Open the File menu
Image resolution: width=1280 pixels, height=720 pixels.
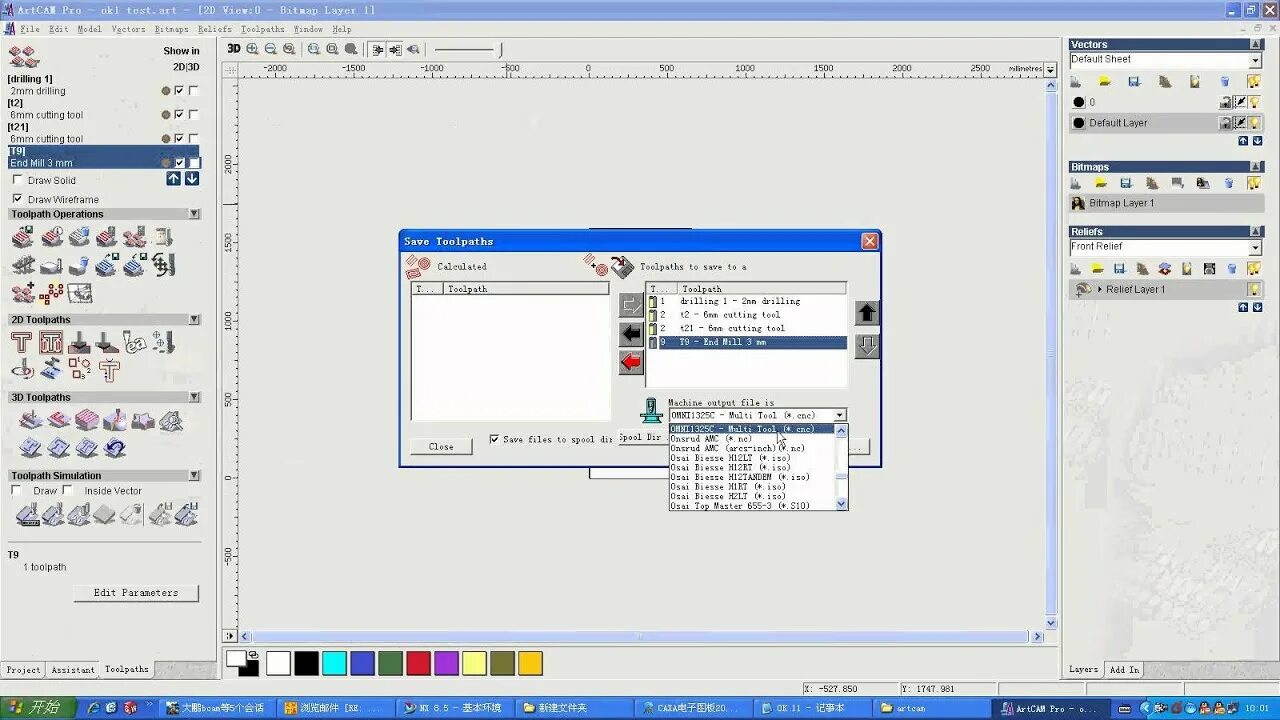pos(30,29)
